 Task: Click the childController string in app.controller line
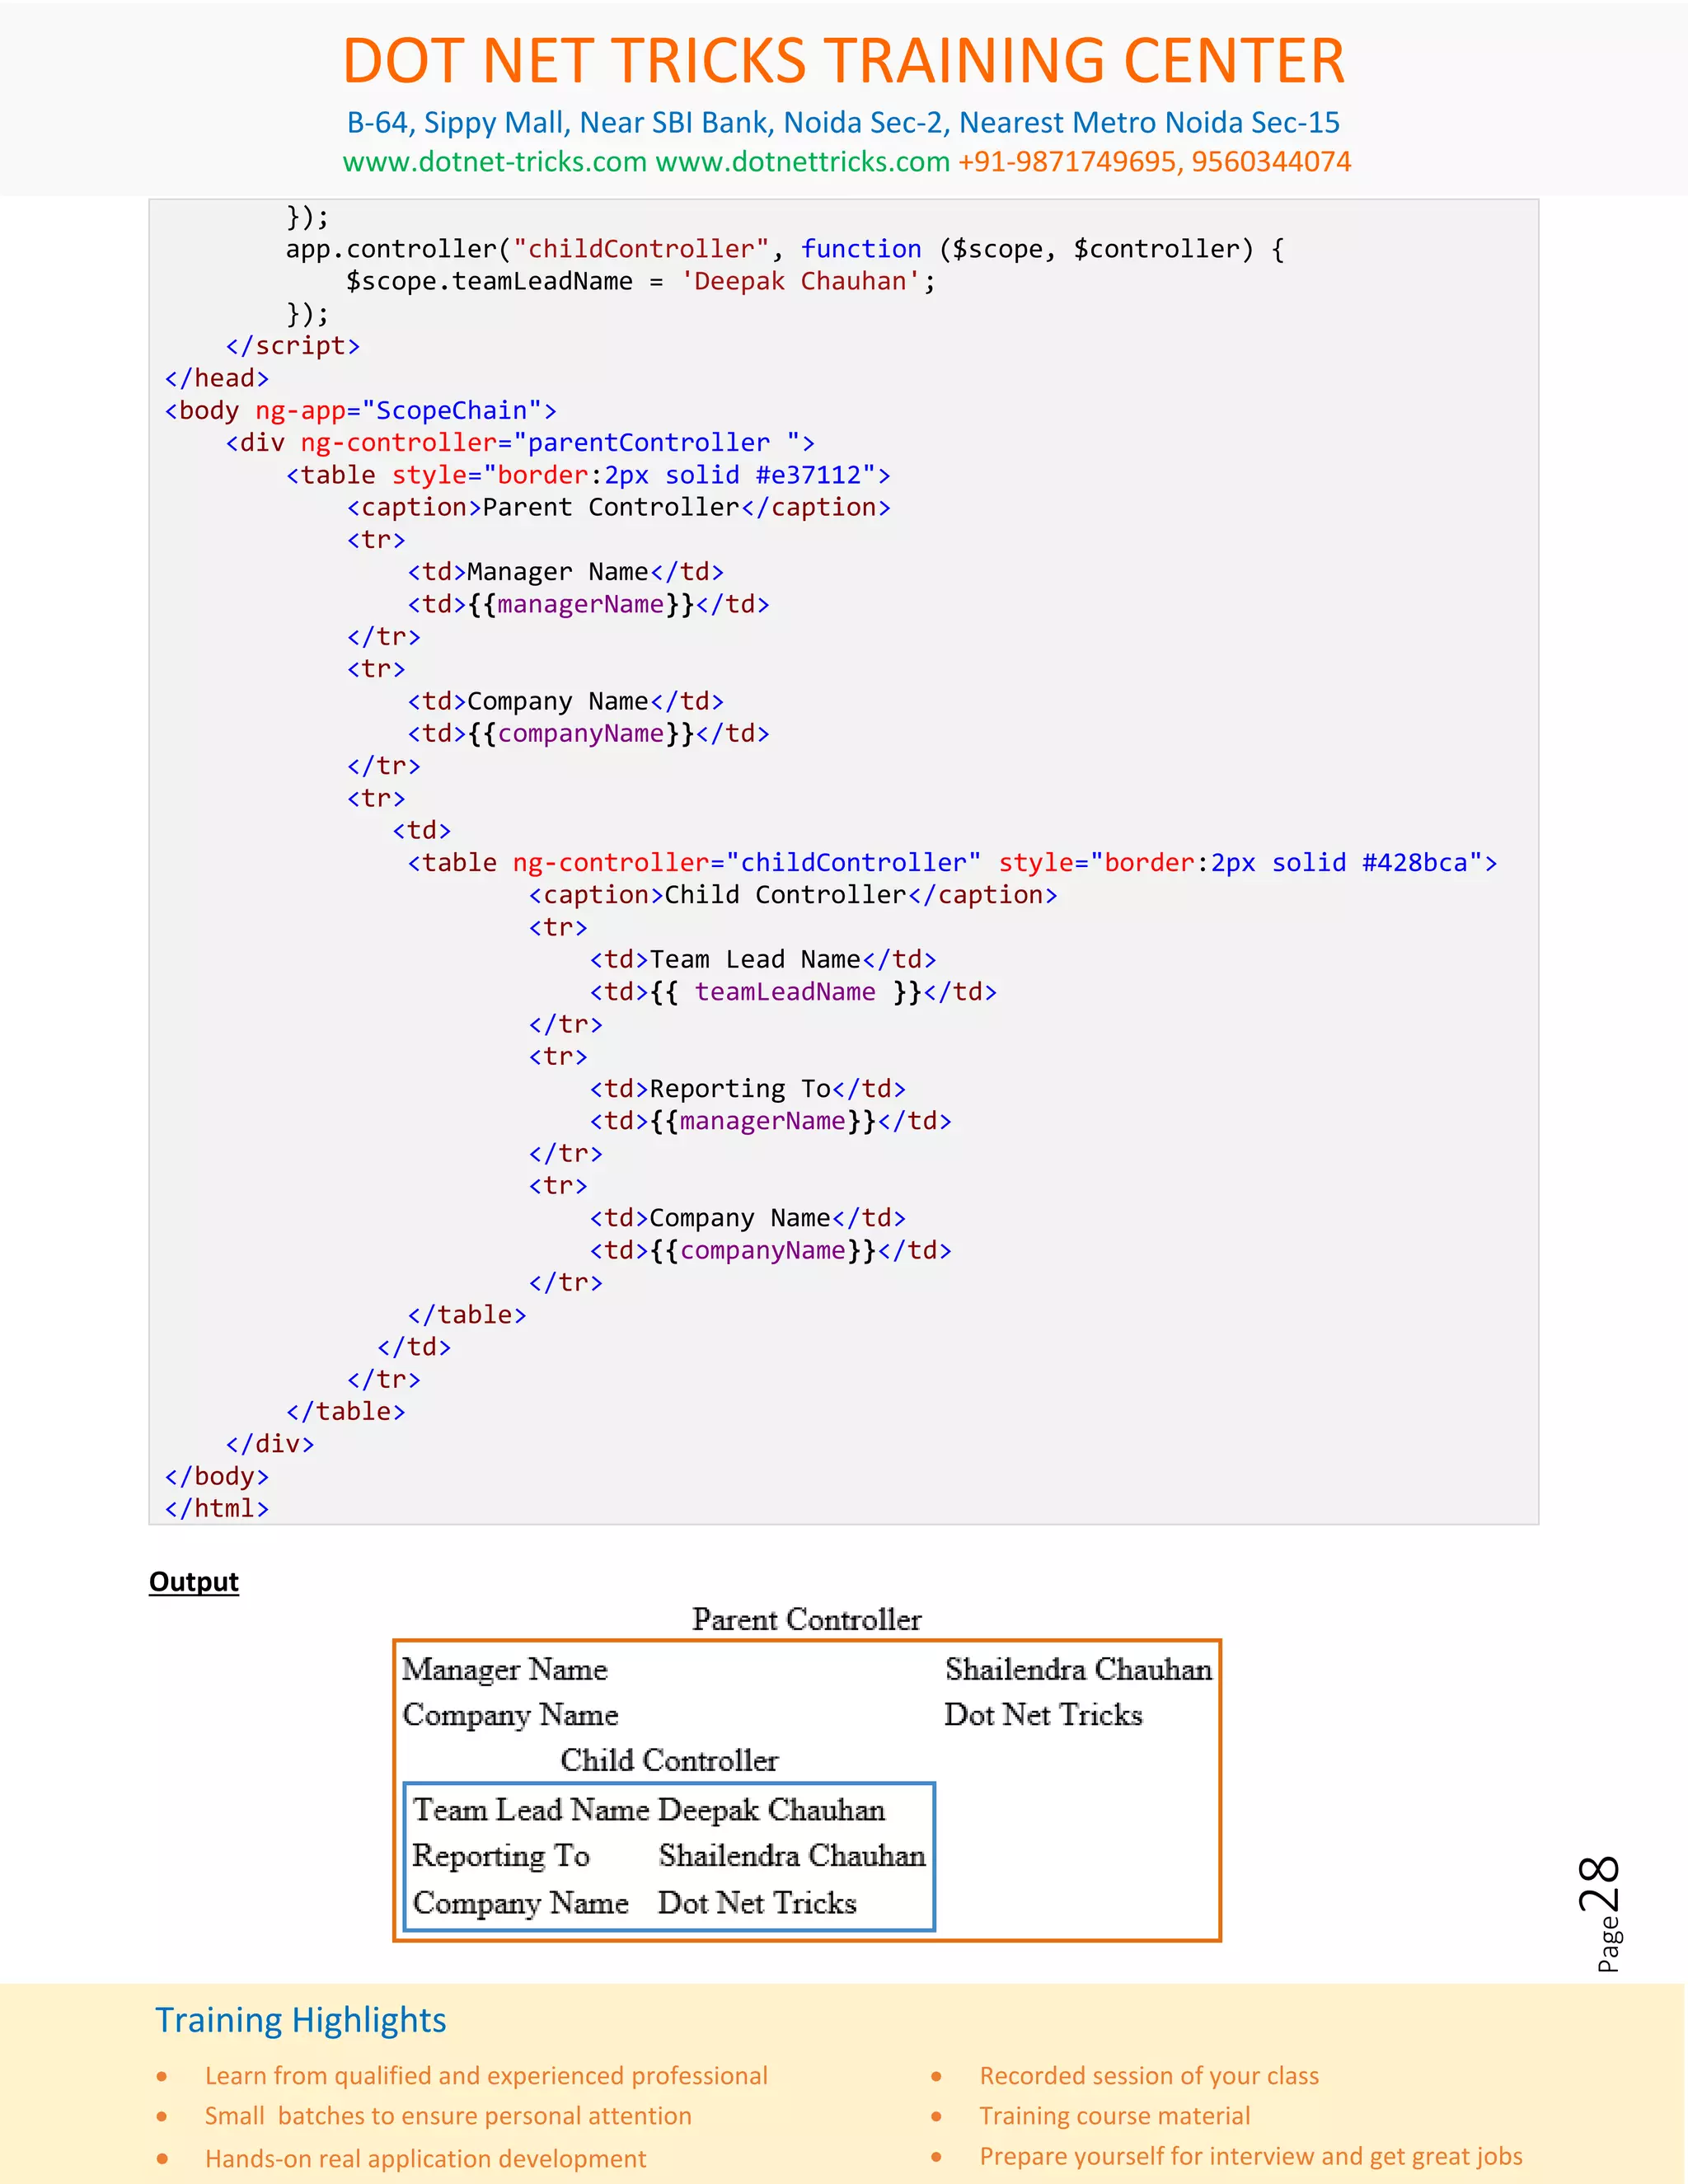[640, 249]
